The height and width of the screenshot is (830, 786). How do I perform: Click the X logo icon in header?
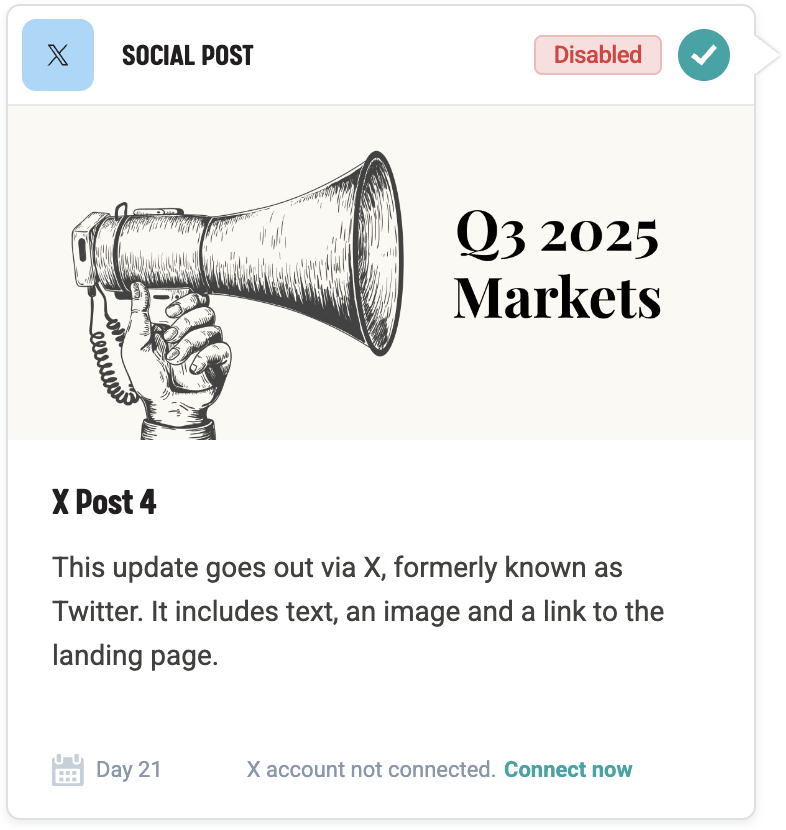(x=58, y=55)
